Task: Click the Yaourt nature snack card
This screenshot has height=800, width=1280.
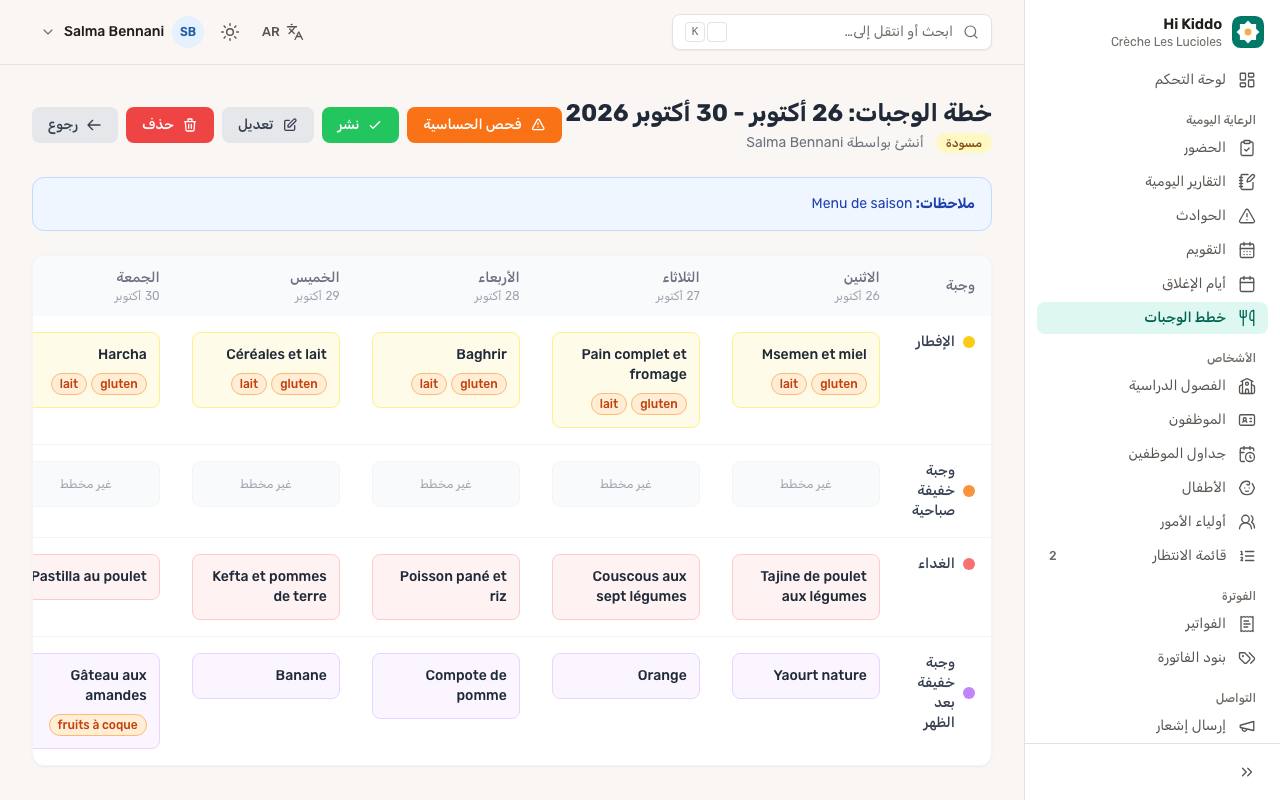Action: point(806,676)
